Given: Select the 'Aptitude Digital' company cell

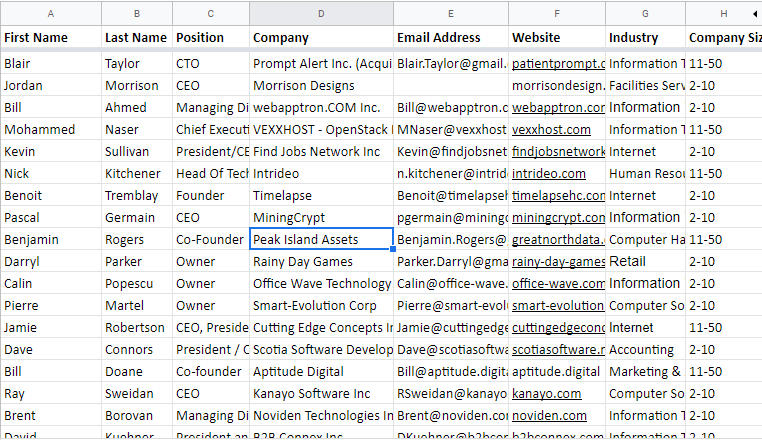Looking at the screenshot, I should tap(321, 372).
